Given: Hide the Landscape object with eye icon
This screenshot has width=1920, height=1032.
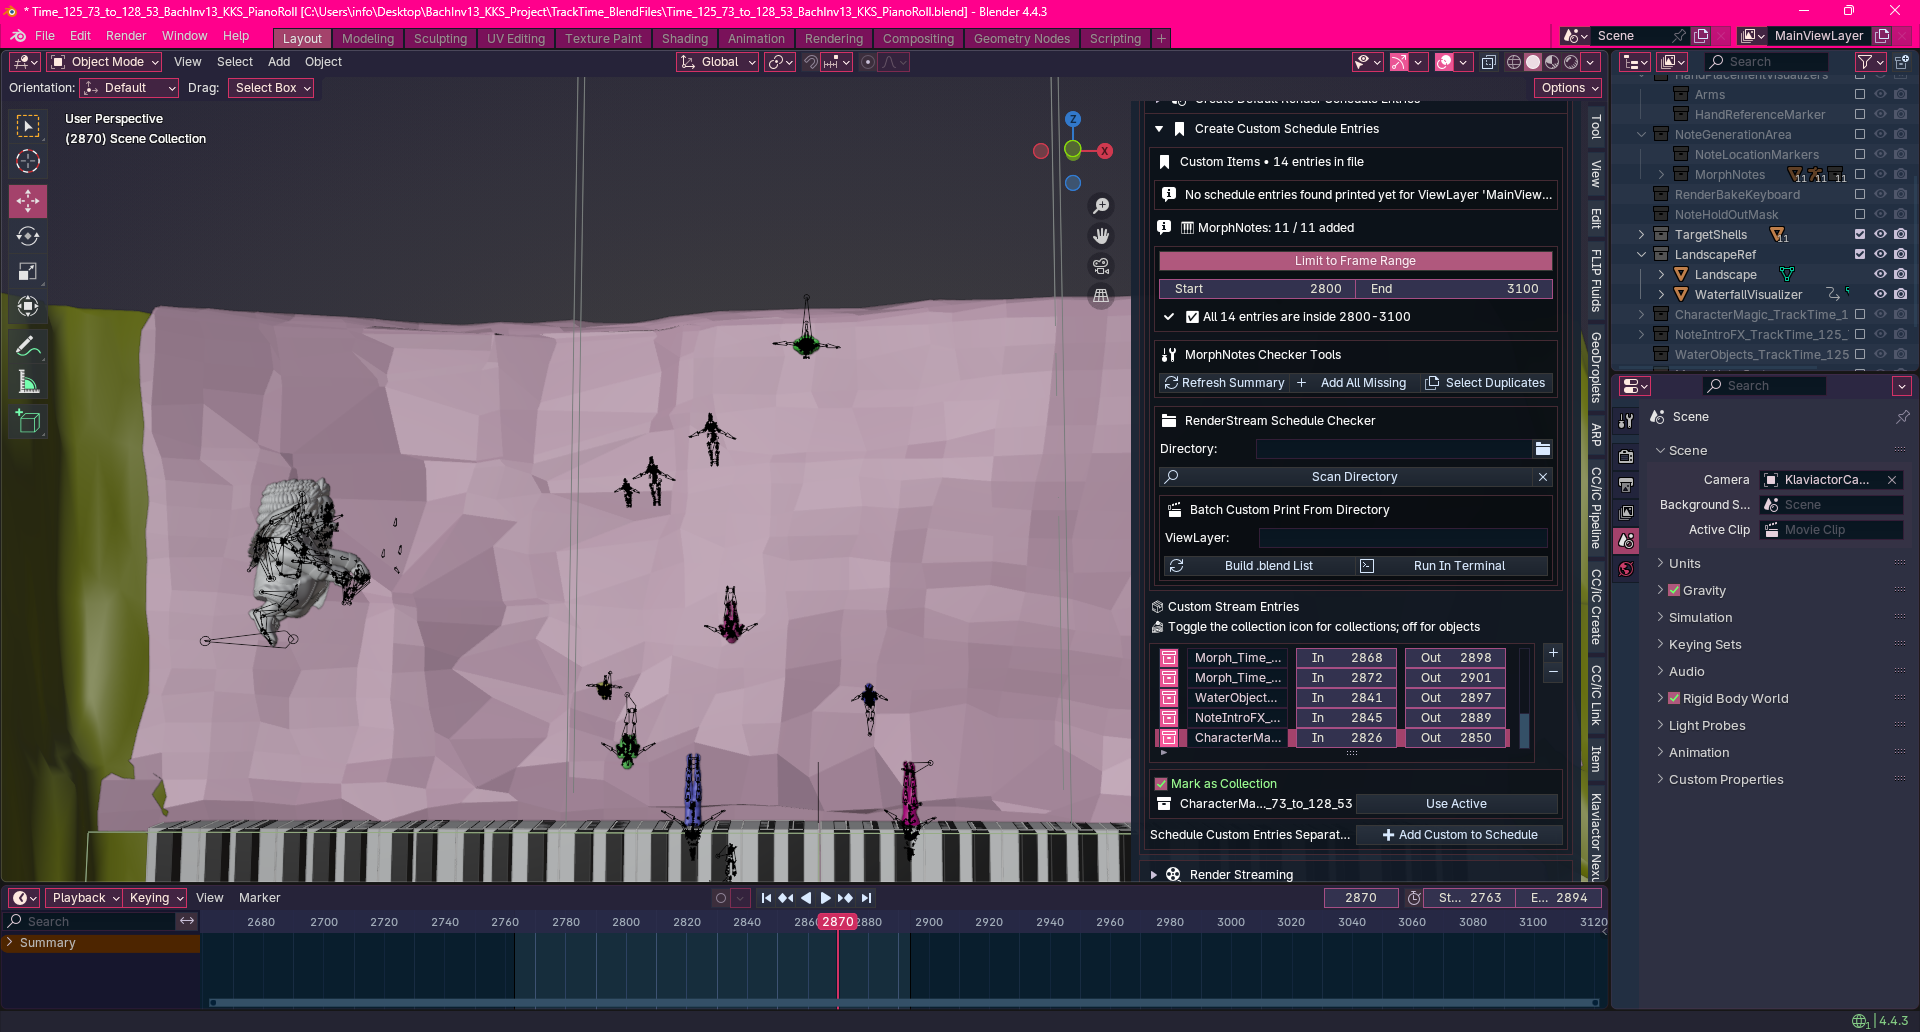Looking at the screenshot, I should point(1880,275).
